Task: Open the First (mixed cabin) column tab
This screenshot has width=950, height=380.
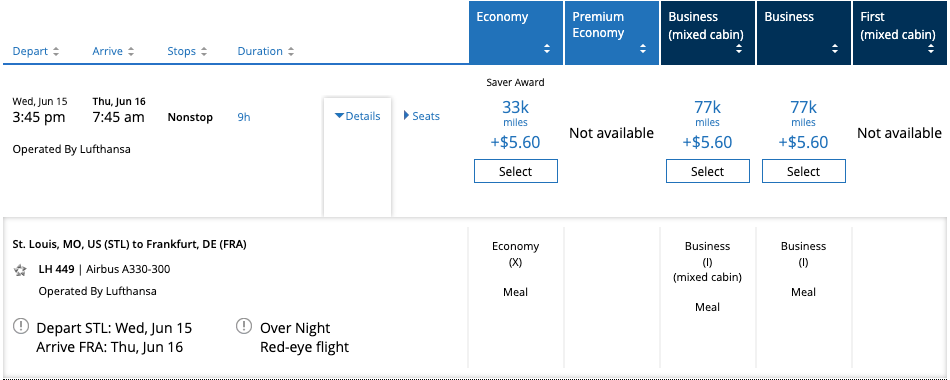Action: [901, 33]
